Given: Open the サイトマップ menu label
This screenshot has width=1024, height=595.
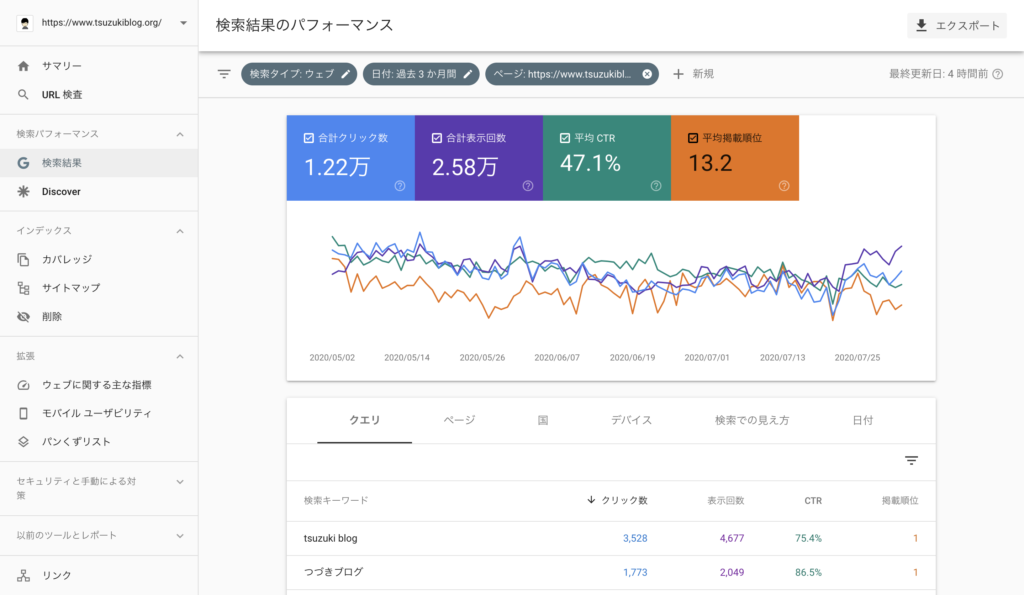Looking at the screenshot, I should (71, 288).
